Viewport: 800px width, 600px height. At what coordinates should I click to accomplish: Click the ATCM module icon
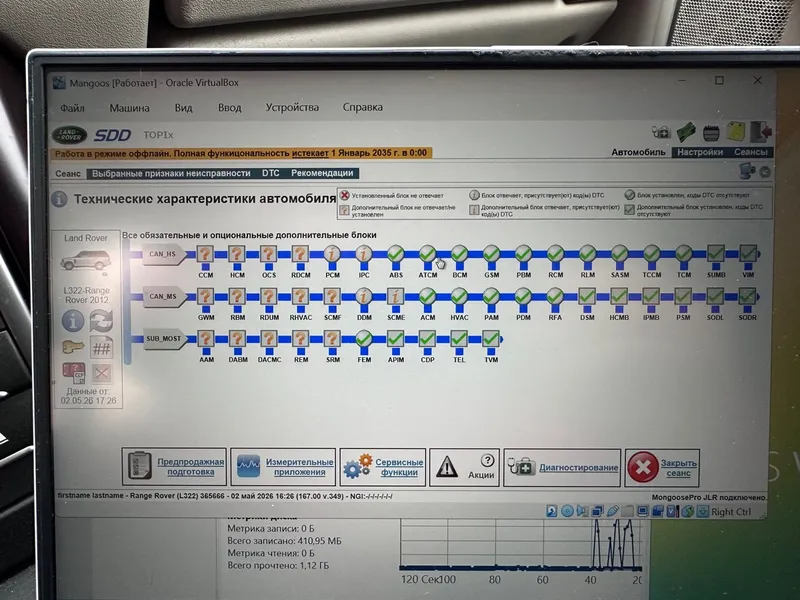click(x=428, y=254)
